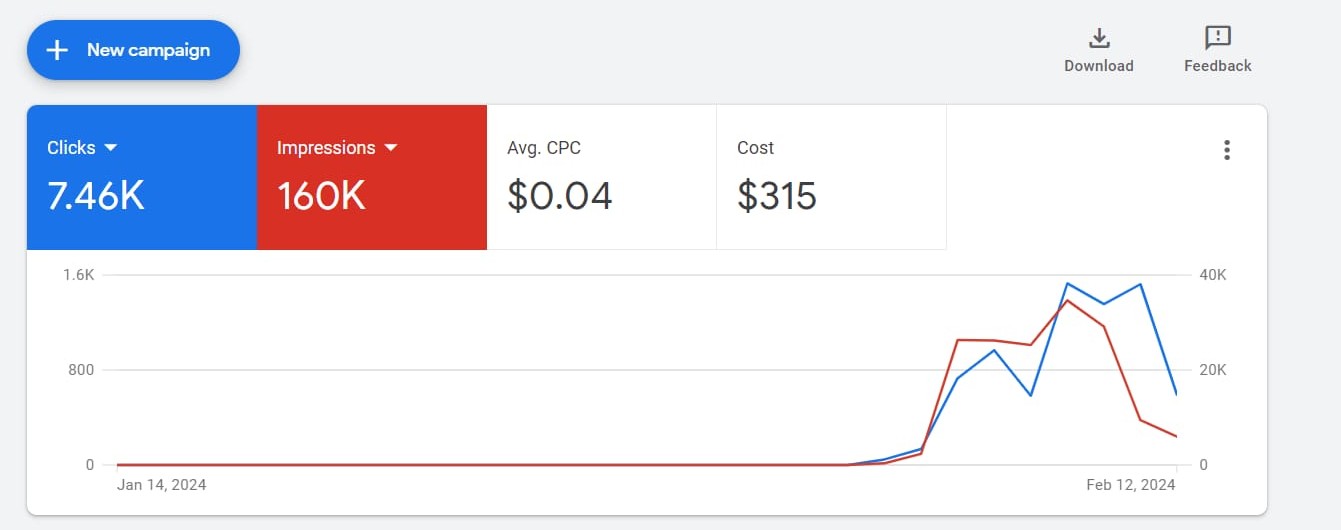1341x530 pixels.
Task: Click the 1.6K left axis label
Action: coord(77,275)
